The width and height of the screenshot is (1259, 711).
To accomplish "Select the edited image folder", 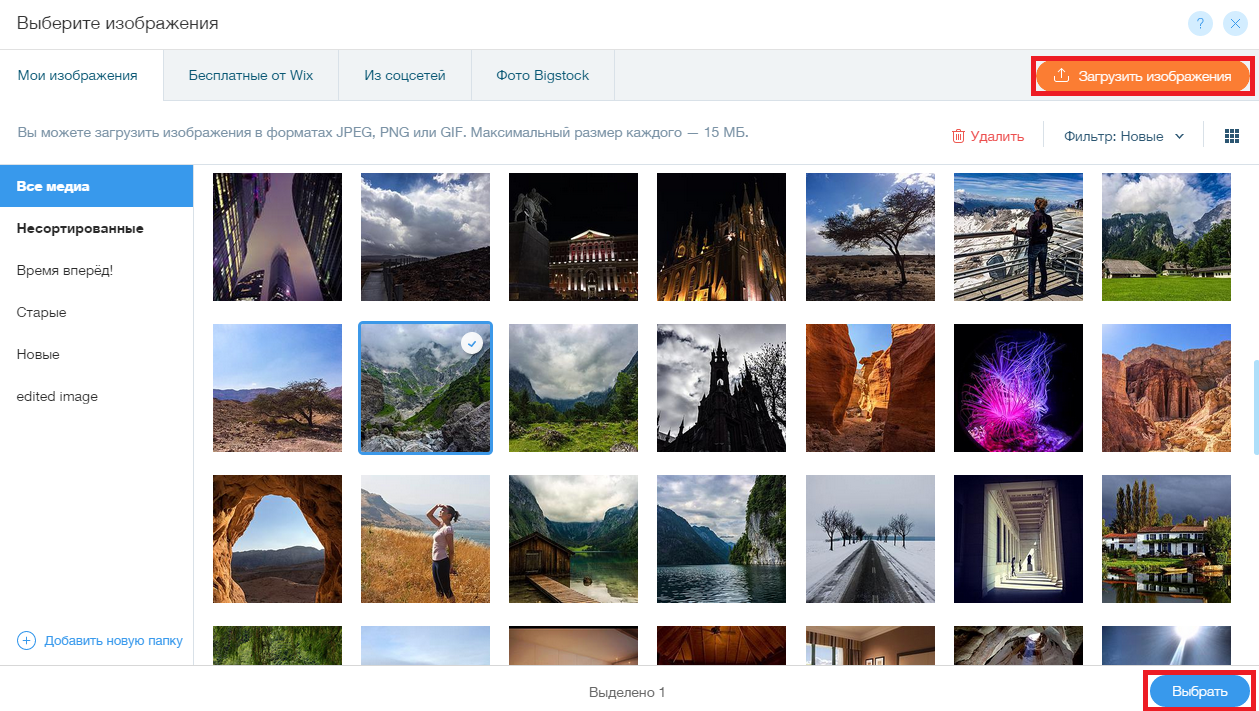I will click(x=96, y=396).
